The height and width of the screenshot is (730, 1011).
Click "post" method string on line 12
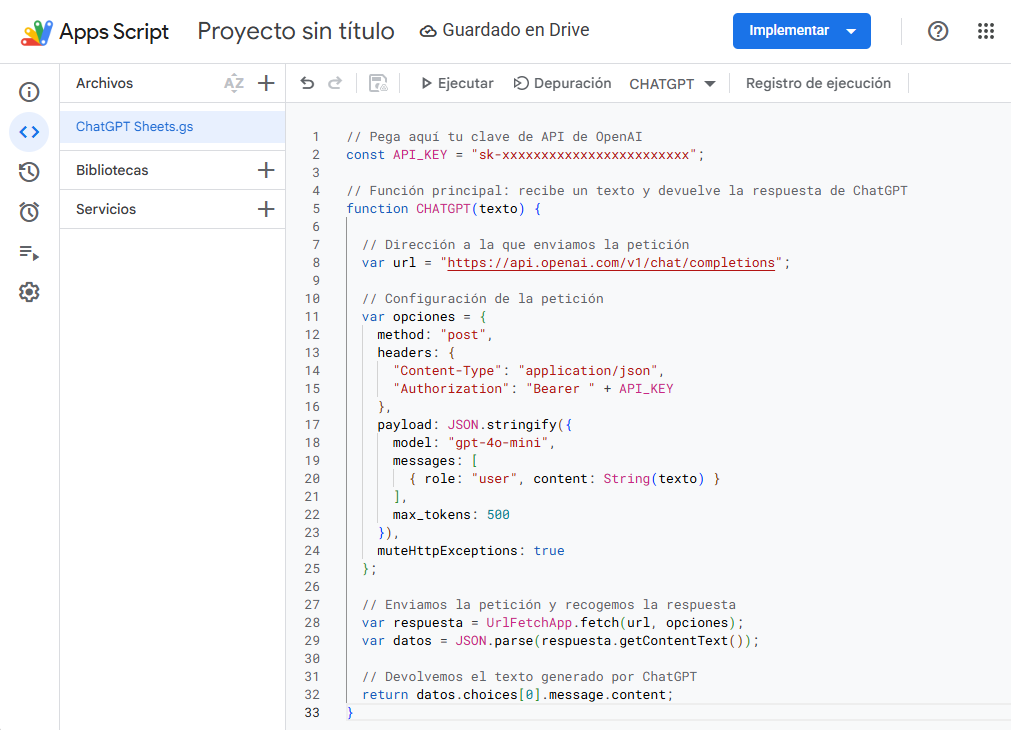pos(462,335)
